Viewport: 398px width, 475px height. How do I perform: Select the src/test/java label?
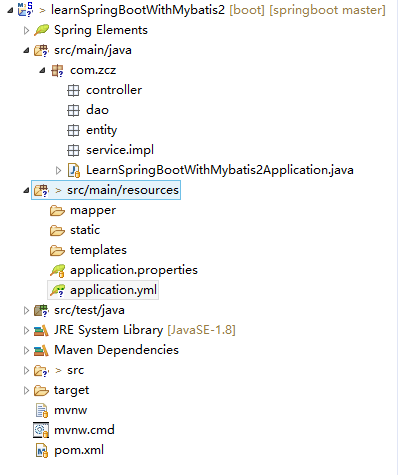tap(89, 310)
